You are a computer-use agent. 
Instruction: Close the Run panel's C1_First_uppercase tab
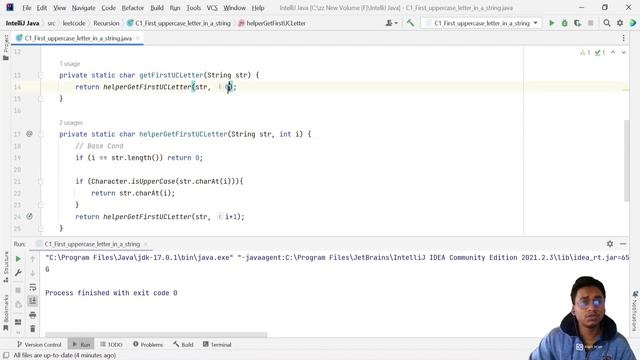click(146, 244)
